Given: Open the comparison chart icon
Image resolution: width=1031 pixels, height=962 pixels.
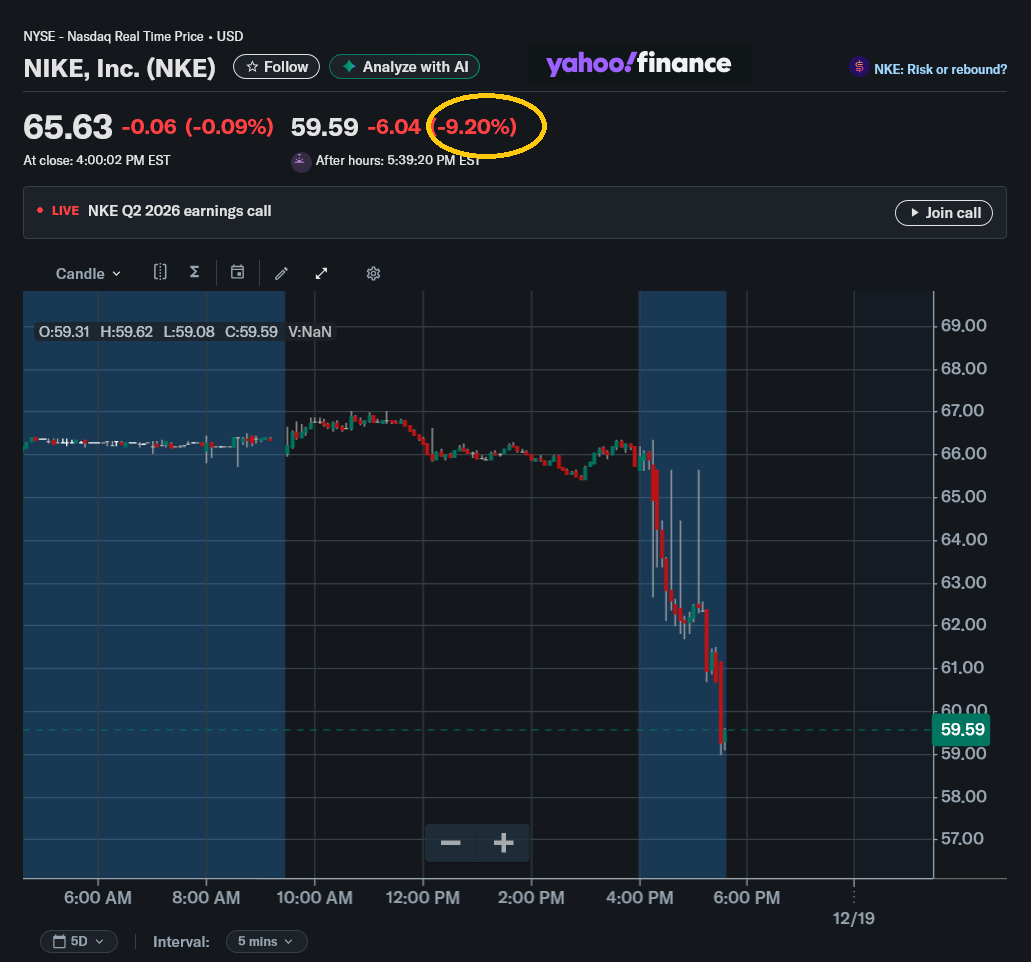Looking at the screenshot, I should pyautogui.click(x=160, y=272).
